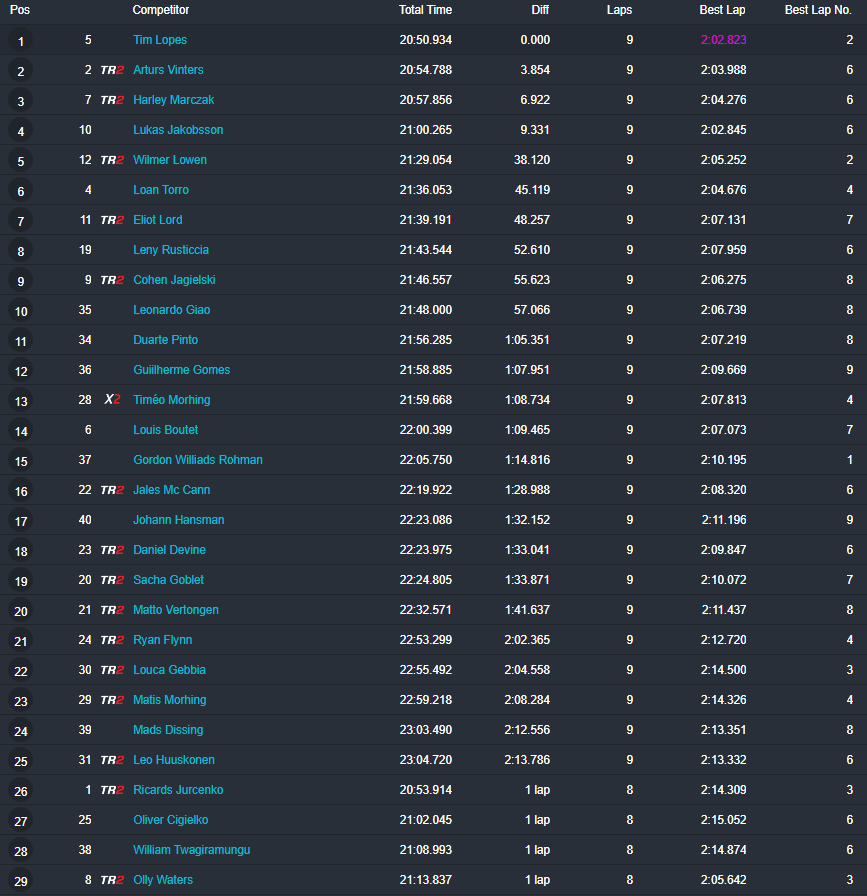The image size is (867, 896).
Task: Click the TR2 badge next to Eliot Lord
Action: point(112,220)
